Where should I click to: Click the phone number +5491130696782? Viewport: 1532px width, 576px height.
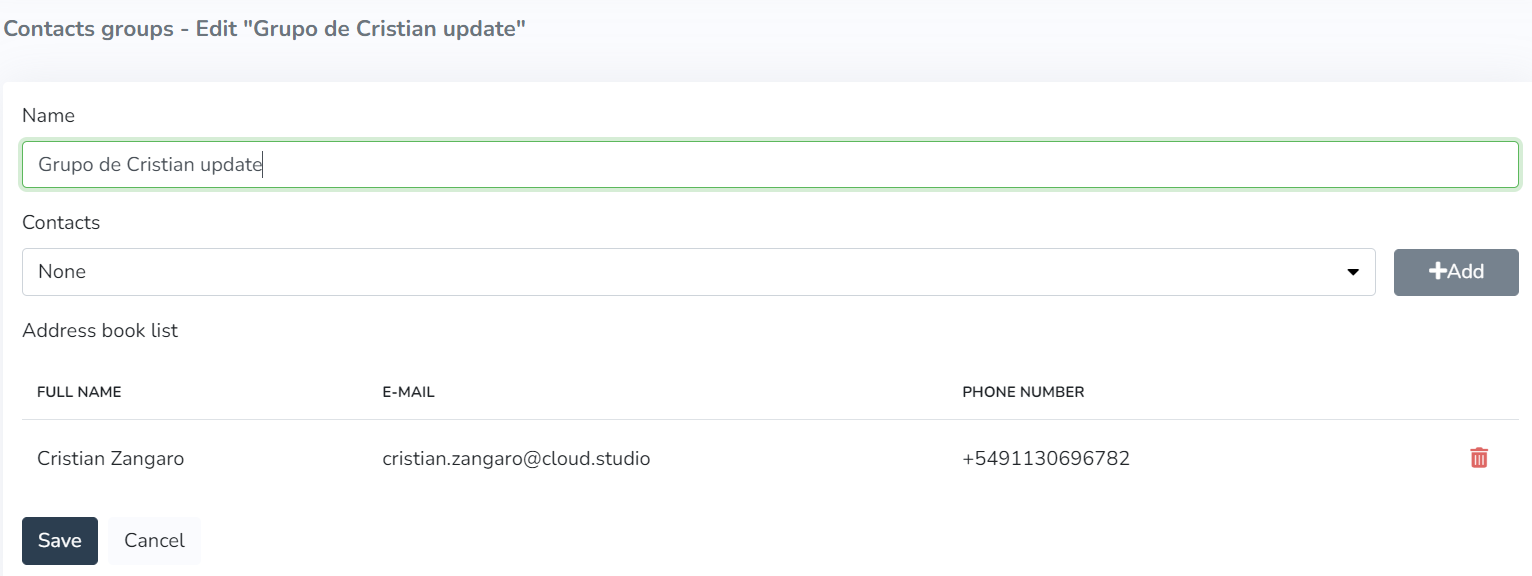point(1046,459)
